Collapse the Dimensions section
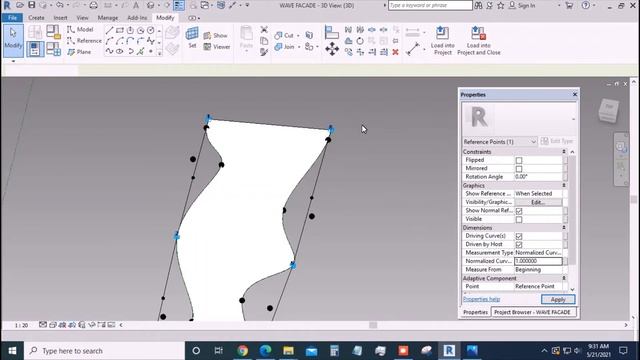 [x=564, y=227]
